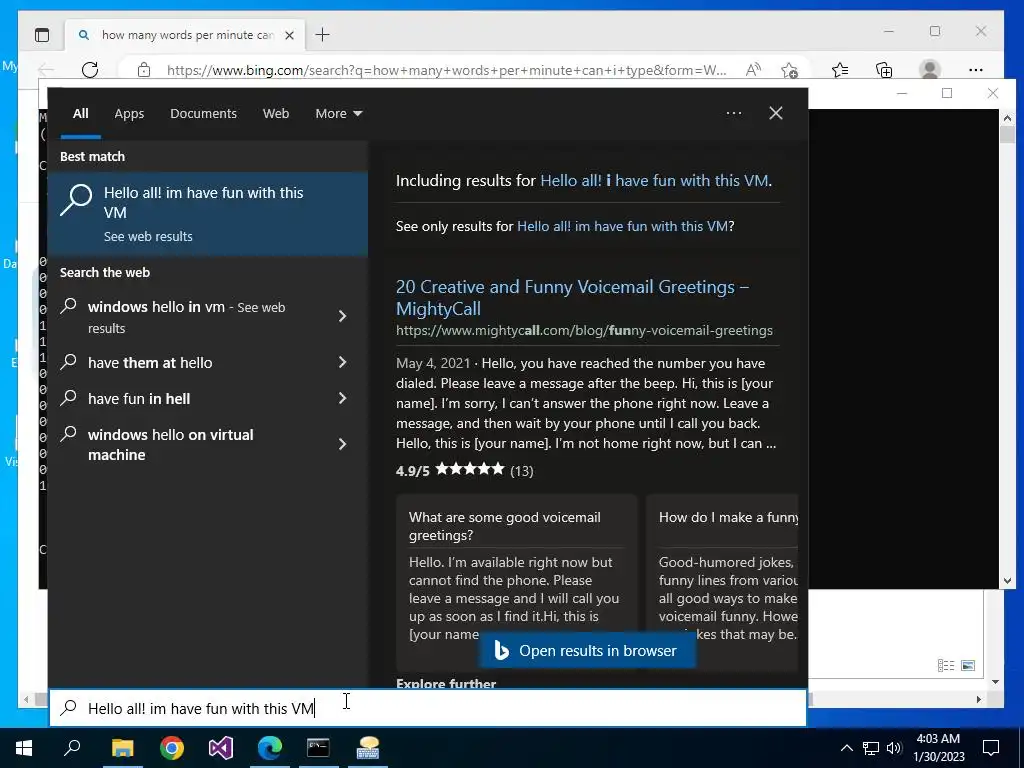Open Visual Studio from the taskbar

[221, 748]
